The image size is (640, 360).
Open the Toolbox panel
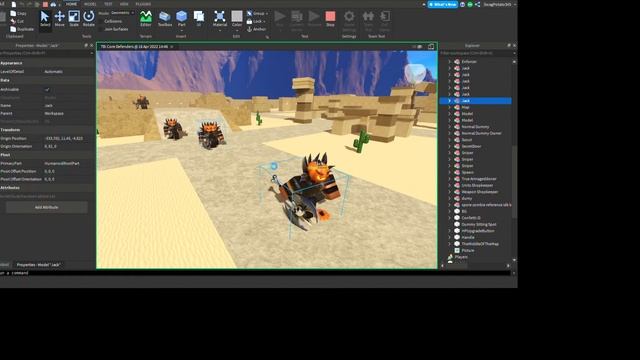coord(164,19)
